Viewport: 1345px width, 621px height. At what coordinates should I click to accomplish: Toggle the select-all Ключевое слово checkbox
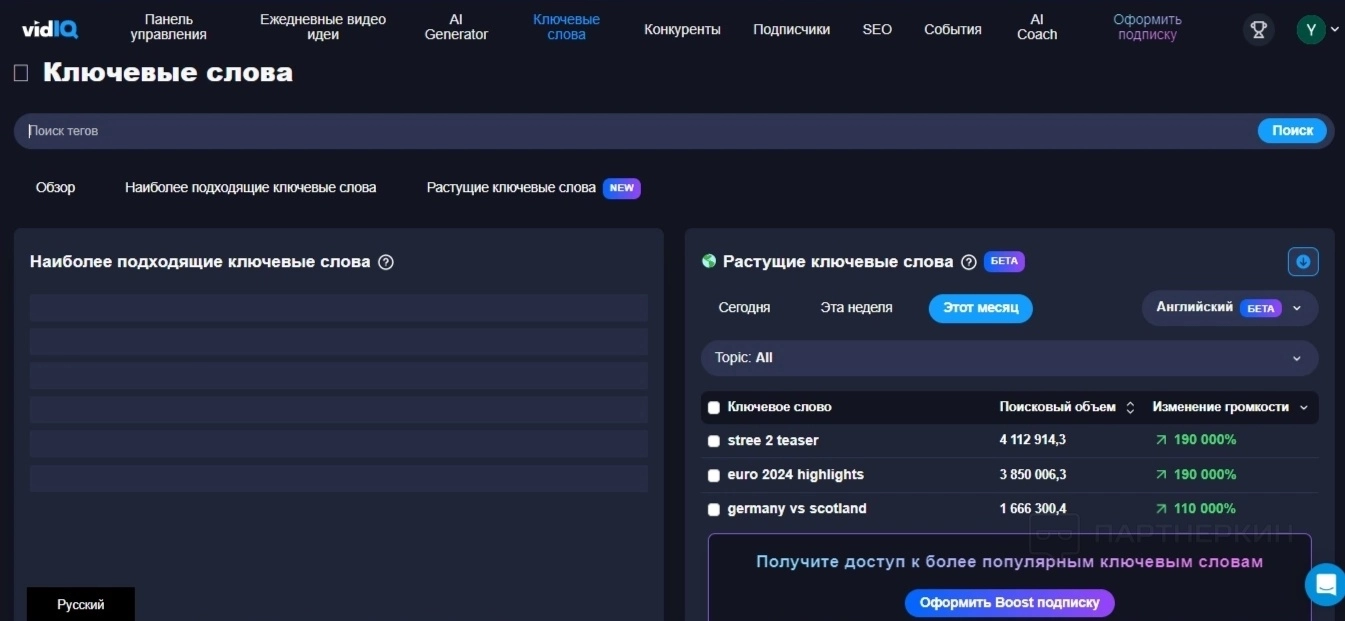click(714, 408)
